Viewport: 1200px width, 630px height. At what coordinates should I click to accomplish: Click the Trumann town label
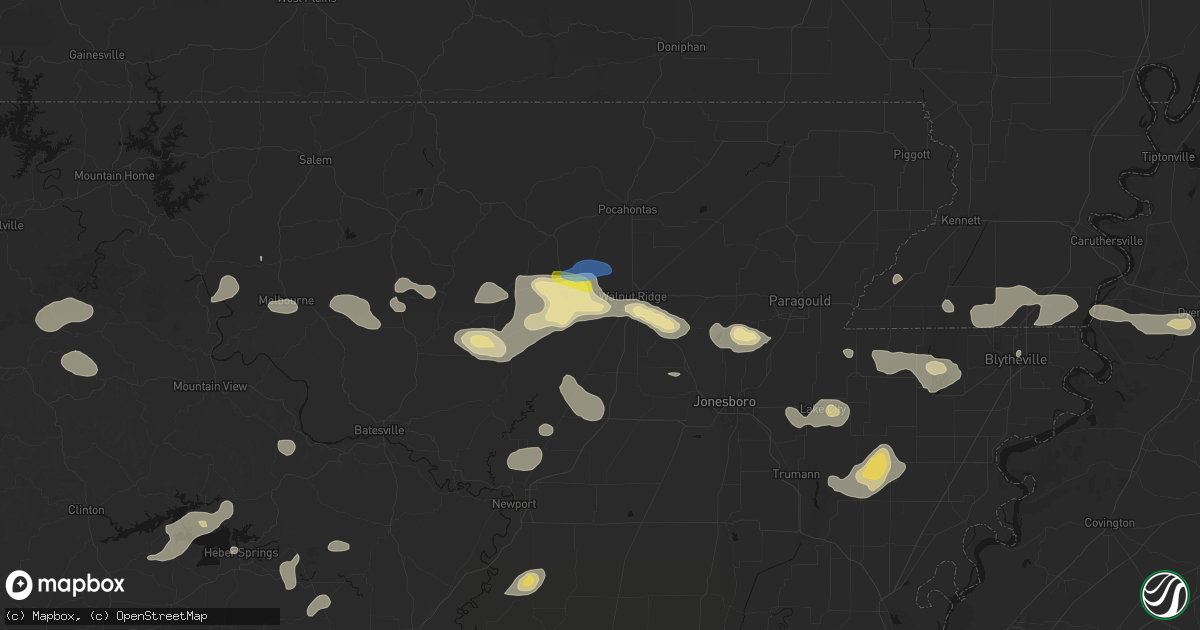point(796,474)
